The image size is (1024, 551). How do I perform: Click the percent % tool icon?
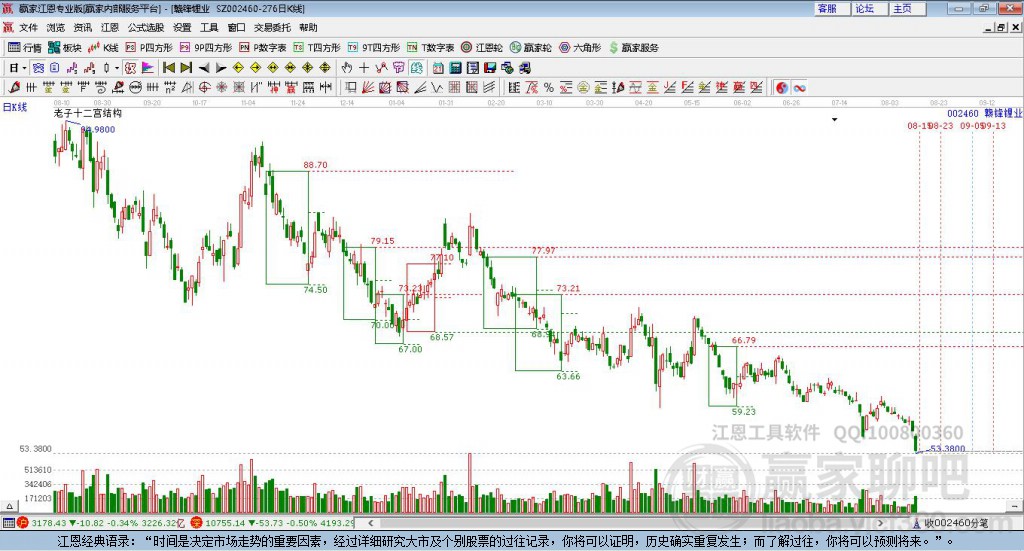pos(549,87)
